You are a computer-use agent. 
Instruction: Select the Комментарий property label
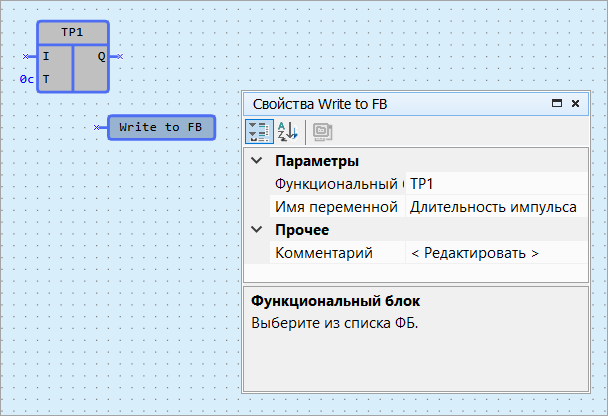[324, 253]
